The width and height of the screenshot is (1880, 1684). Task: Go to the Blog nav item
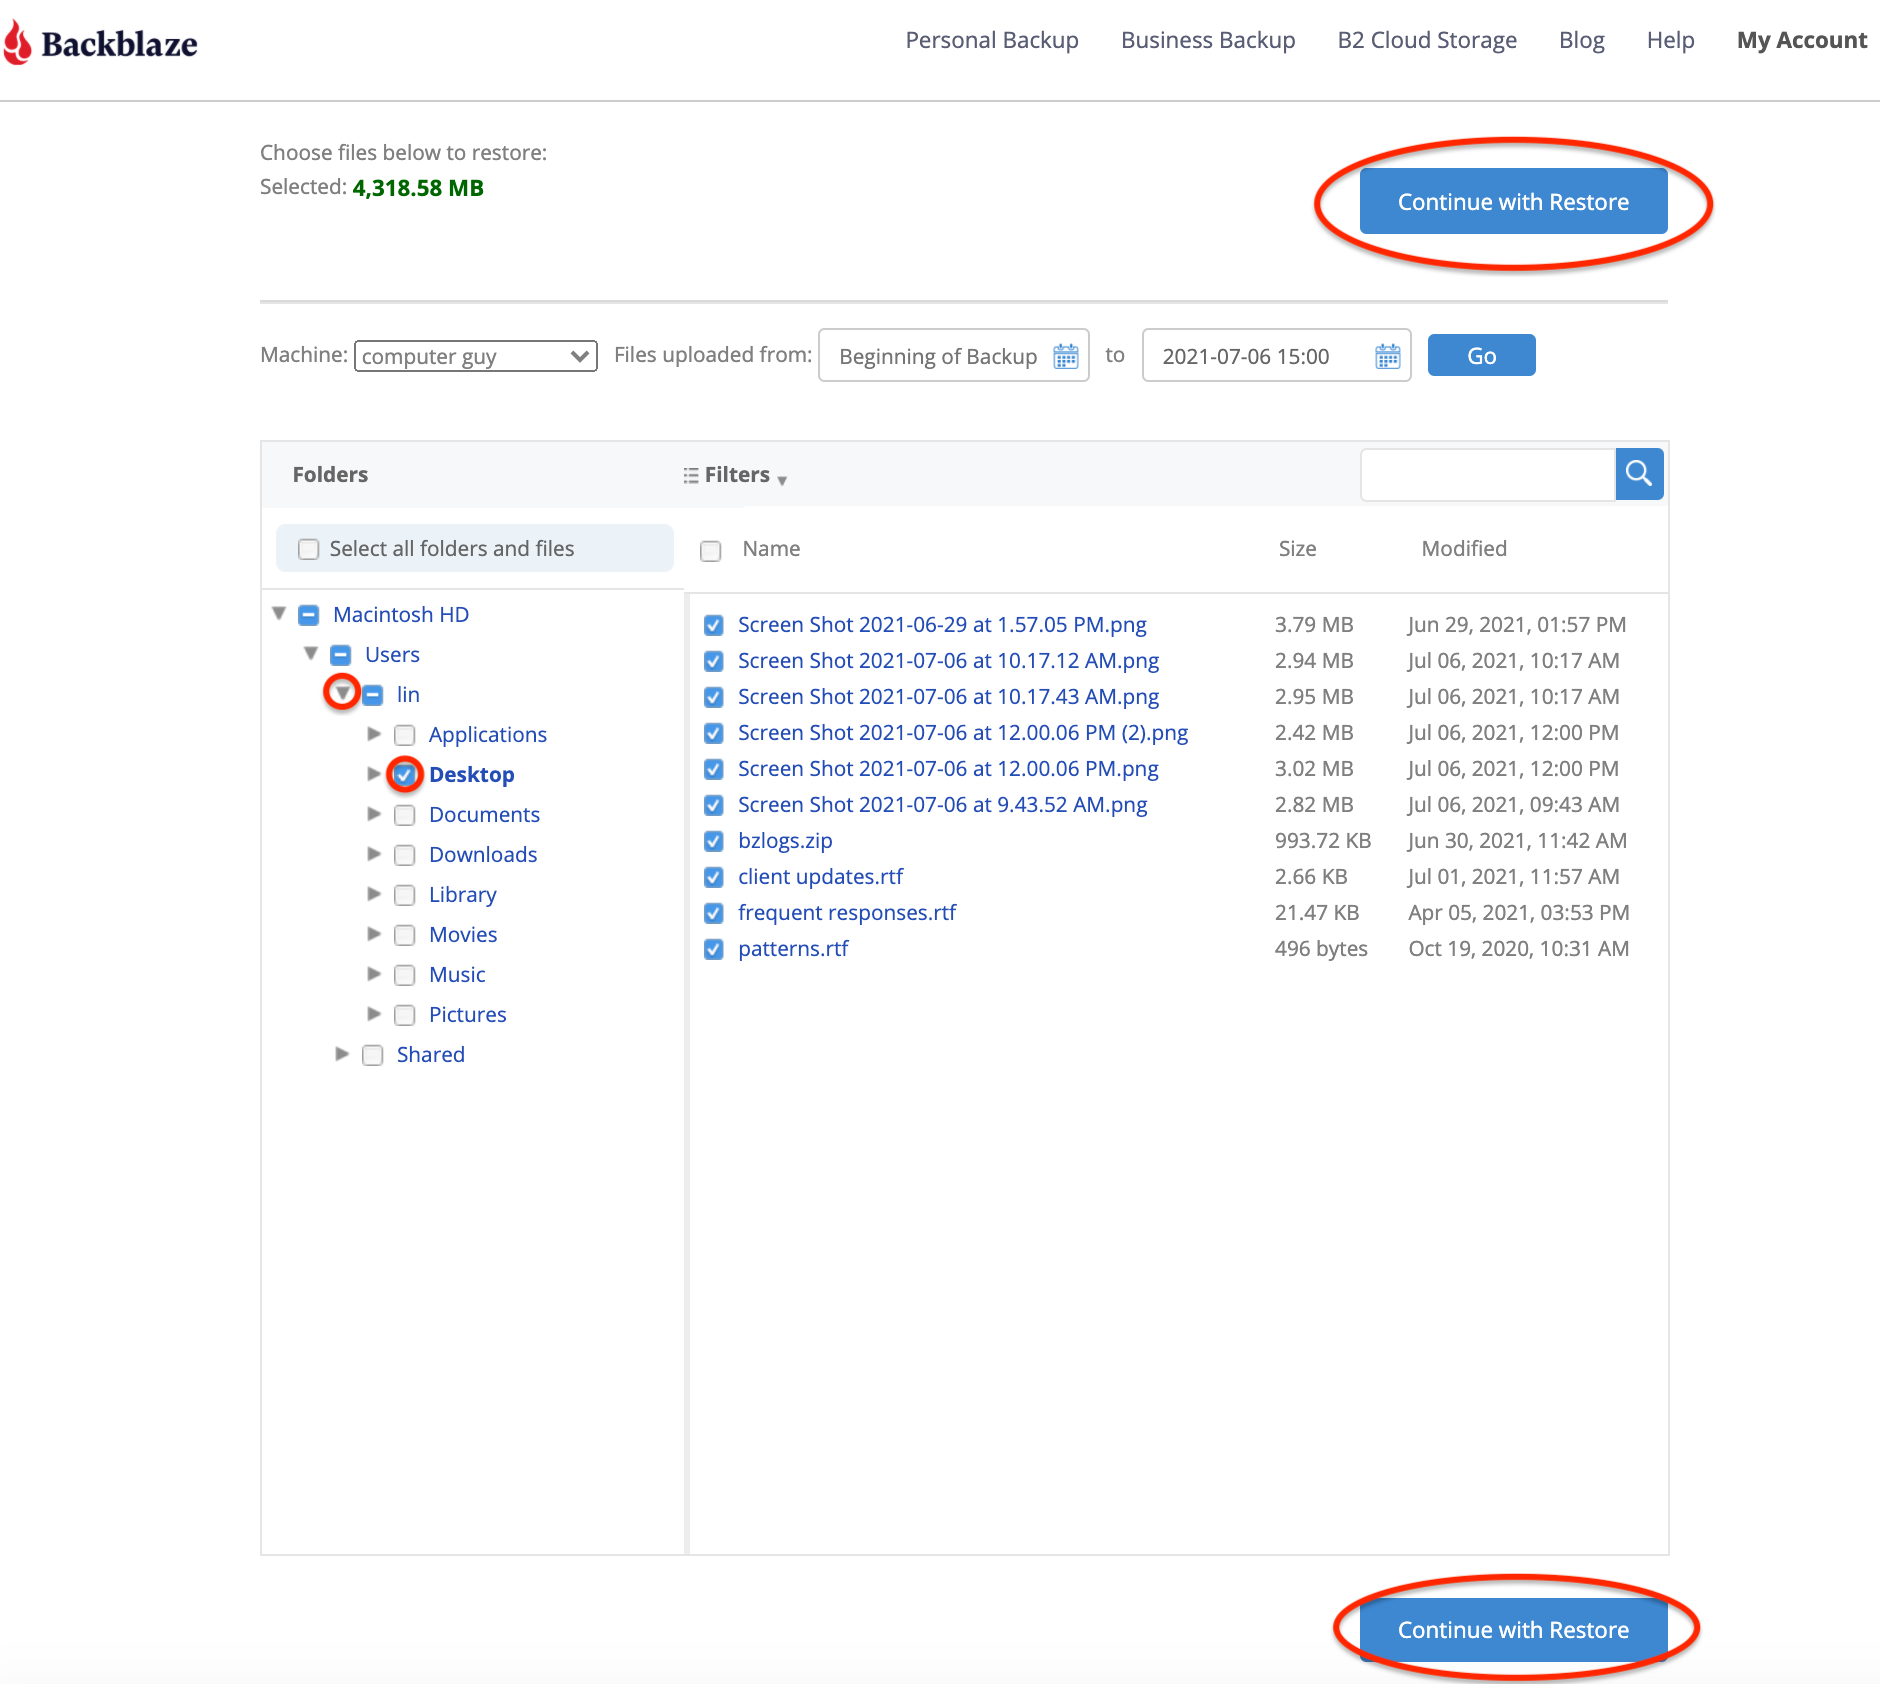(1582, 40)
